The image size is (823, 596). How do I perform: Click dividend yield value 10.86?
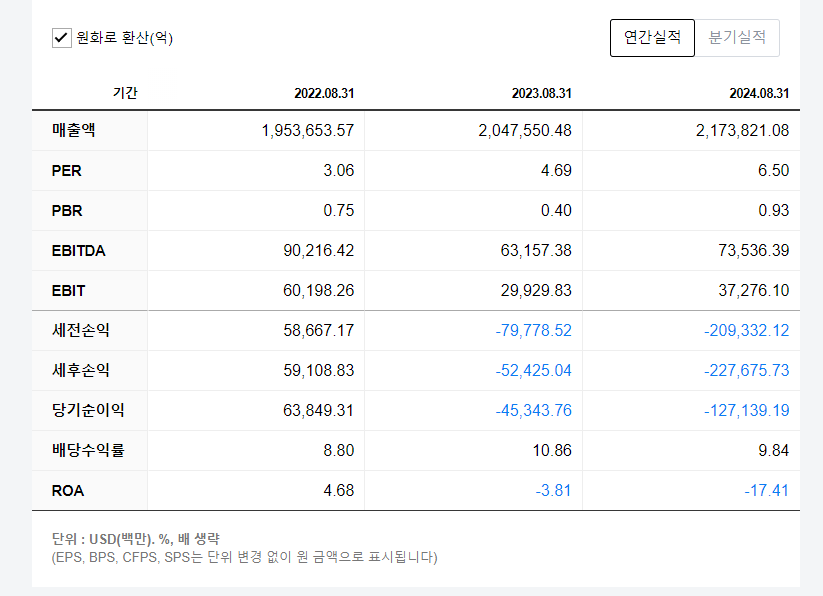click(x=552, y=450)
